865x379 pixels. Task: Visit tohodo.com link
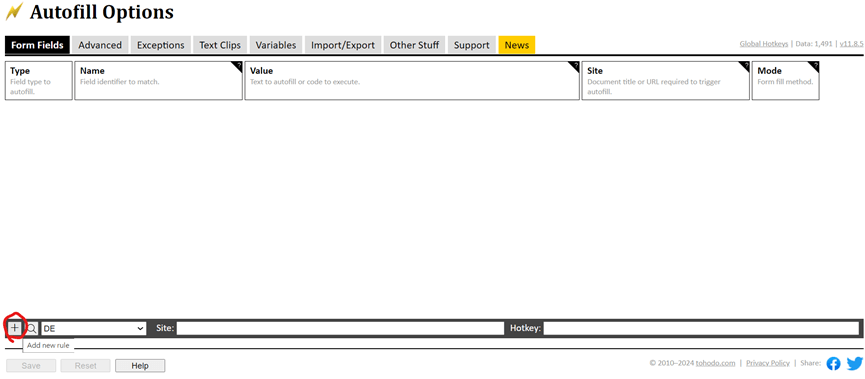pyautogui.click(x=716, y=363)
